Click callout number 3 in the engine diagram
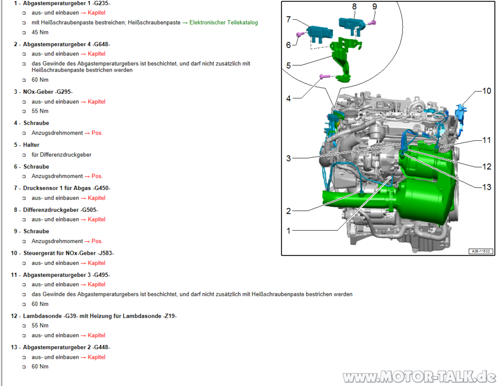The height and width of the screenshot is (386, 500). tap(289, 158)
